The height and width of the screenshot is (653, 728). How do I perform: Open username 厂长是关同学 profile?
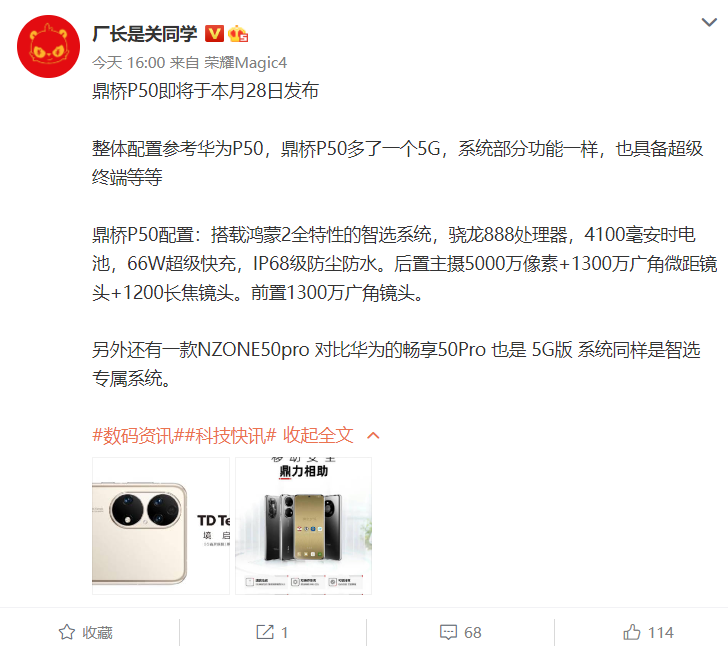(x=144, y=34)
